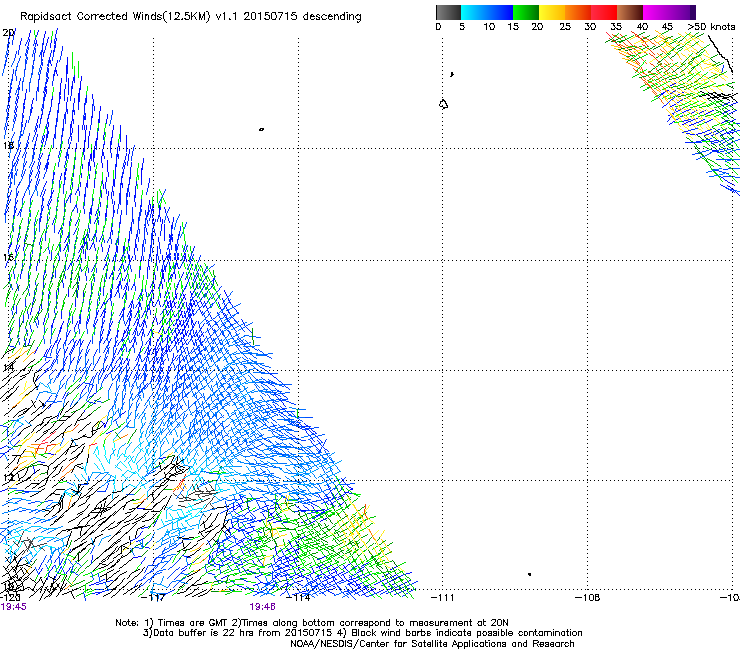Click the longitude axis label '-114'
The image size is (740, 650).
(x=298, y=598)
